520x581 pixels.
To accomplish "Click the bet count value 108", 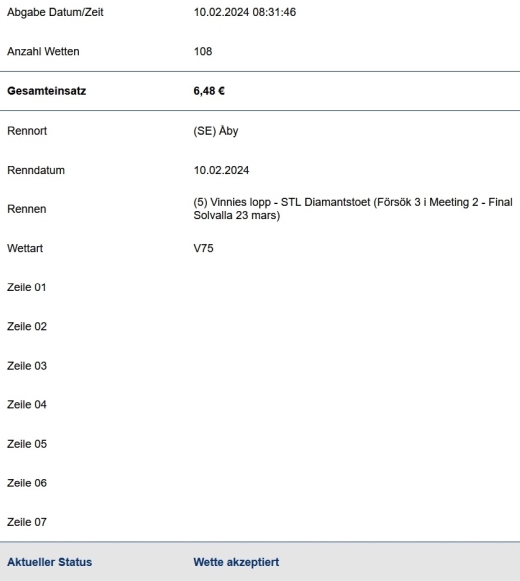I will (x=203, y=52).
